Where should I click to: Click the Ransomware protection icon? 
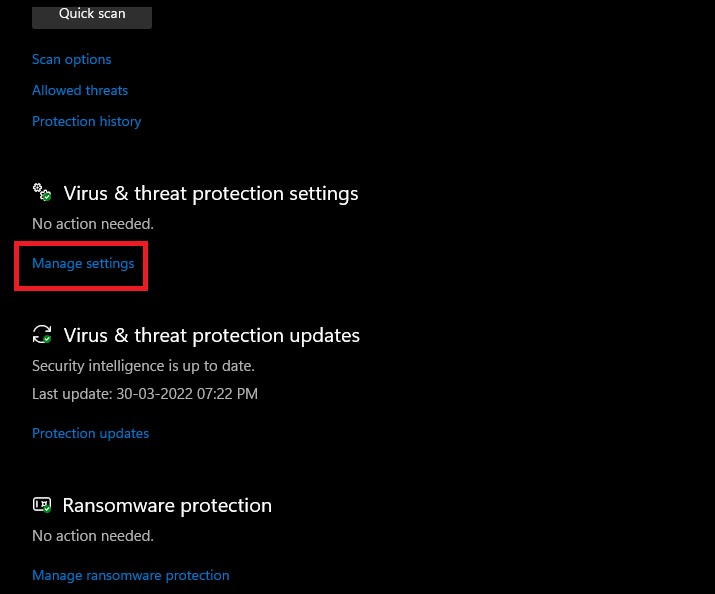(x=41, y=504)
